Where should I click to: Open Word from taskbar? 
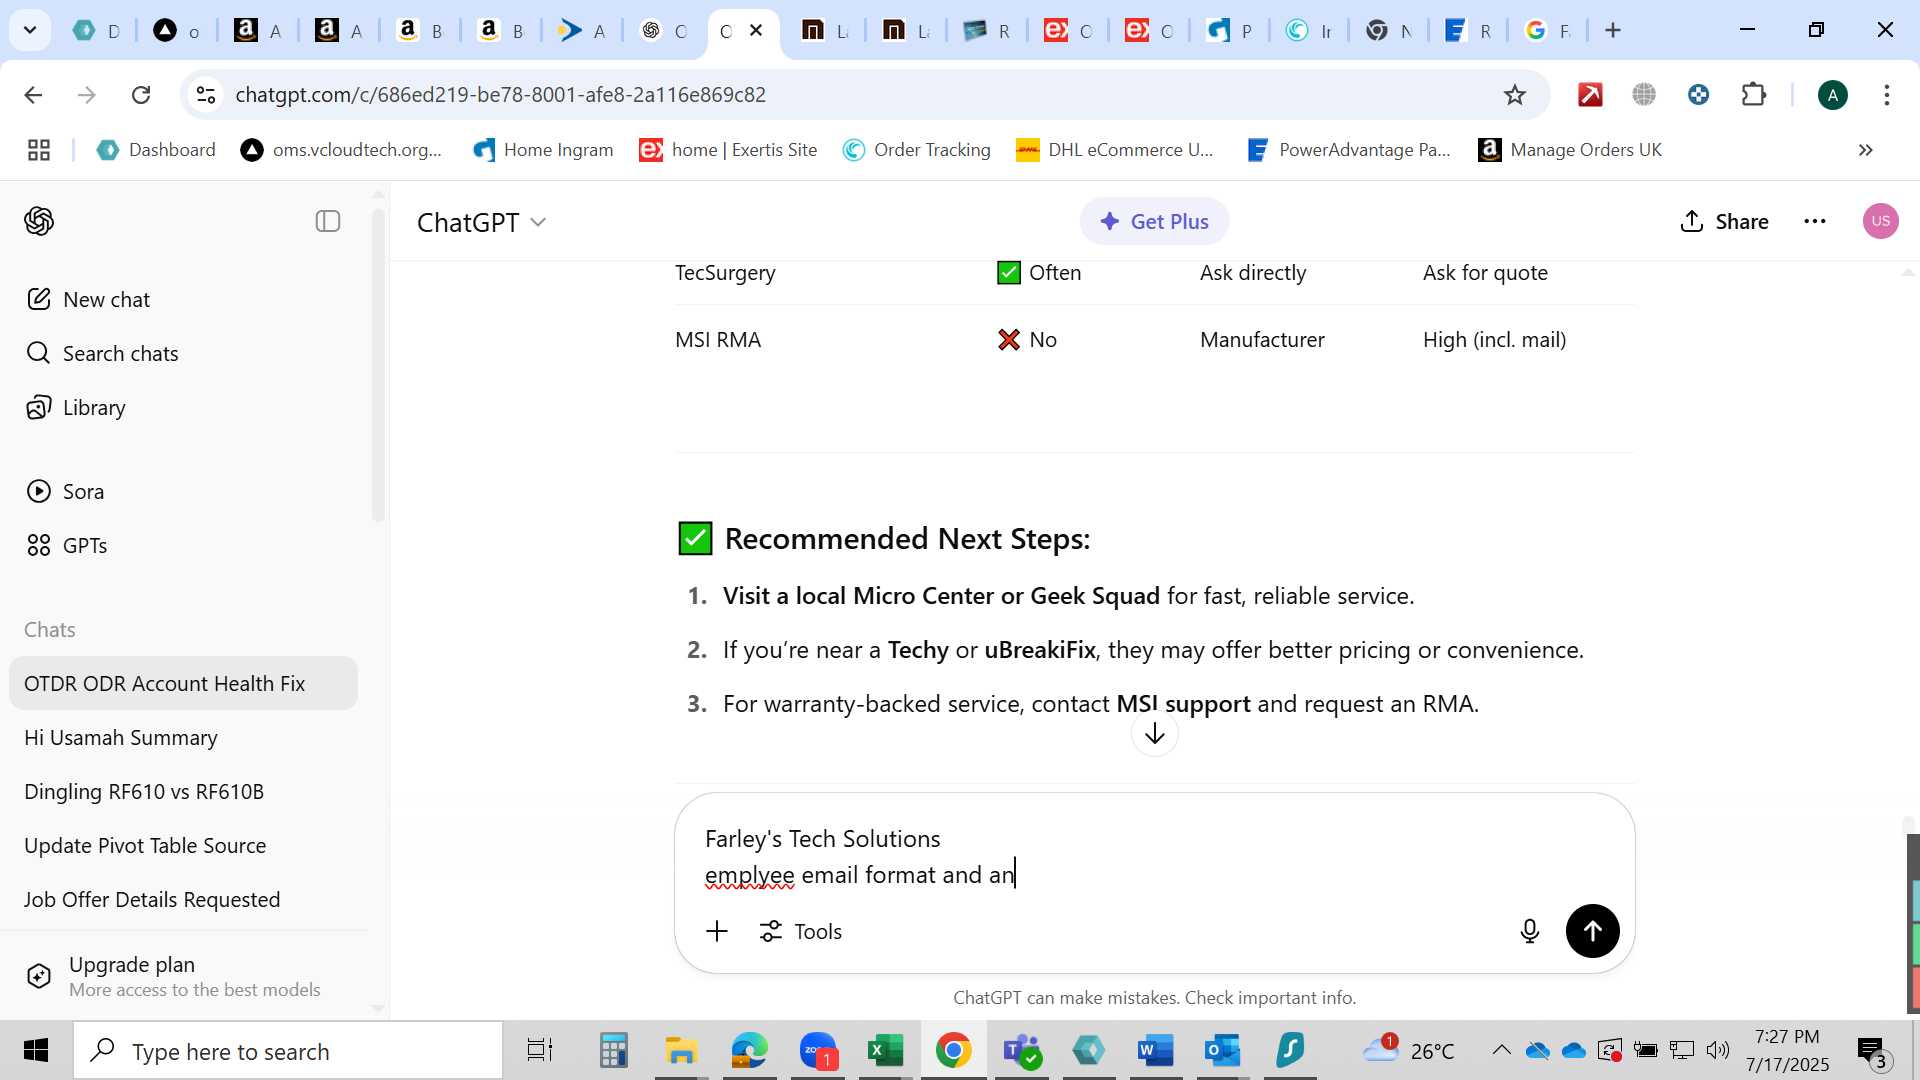(x=1155, y=1050)
